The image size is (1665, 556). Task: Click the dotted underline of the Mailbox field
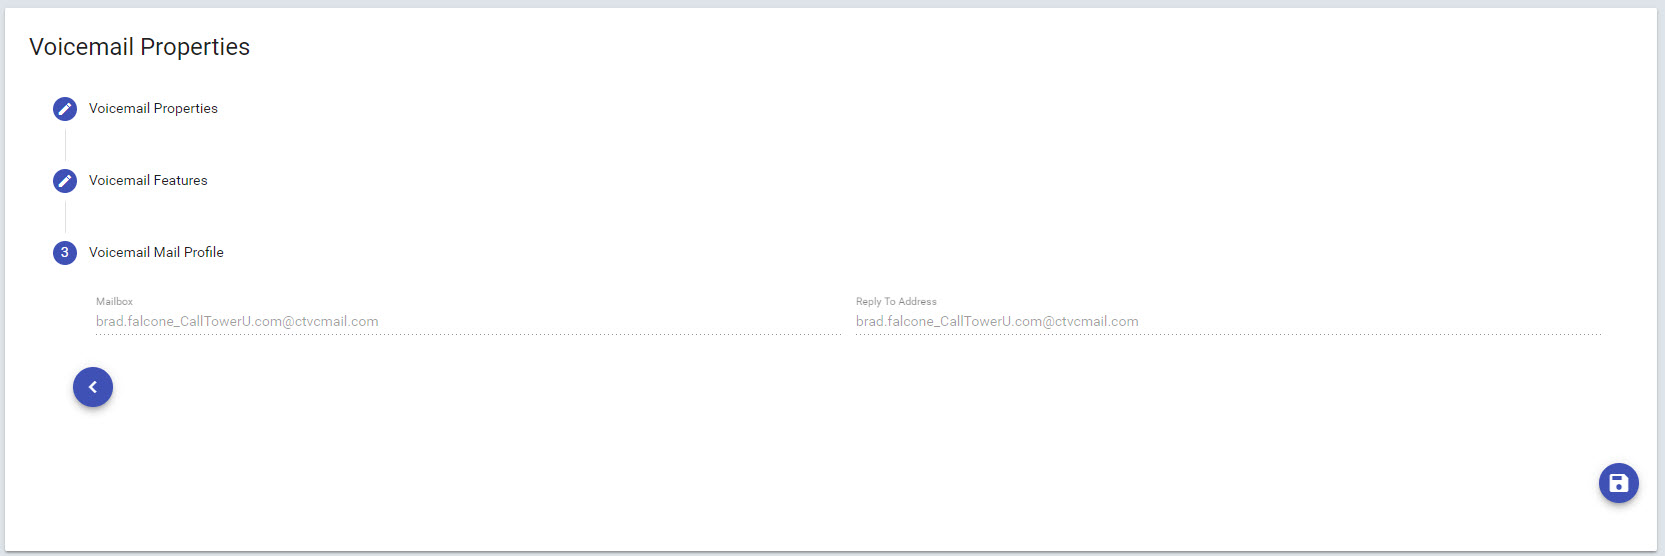[468, 334]
